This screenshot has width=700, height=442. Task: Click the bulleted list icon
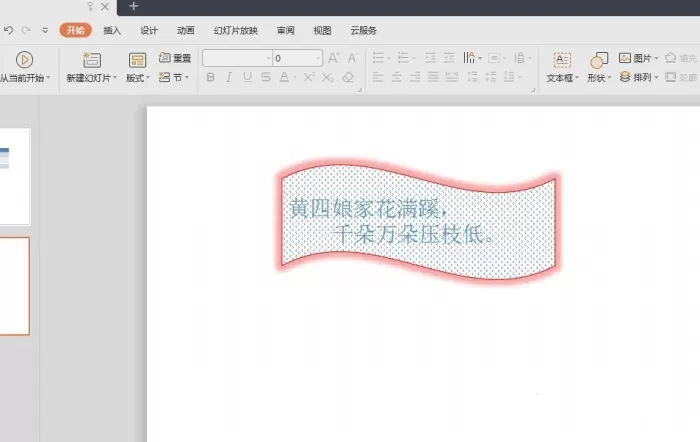pos(379,58)
